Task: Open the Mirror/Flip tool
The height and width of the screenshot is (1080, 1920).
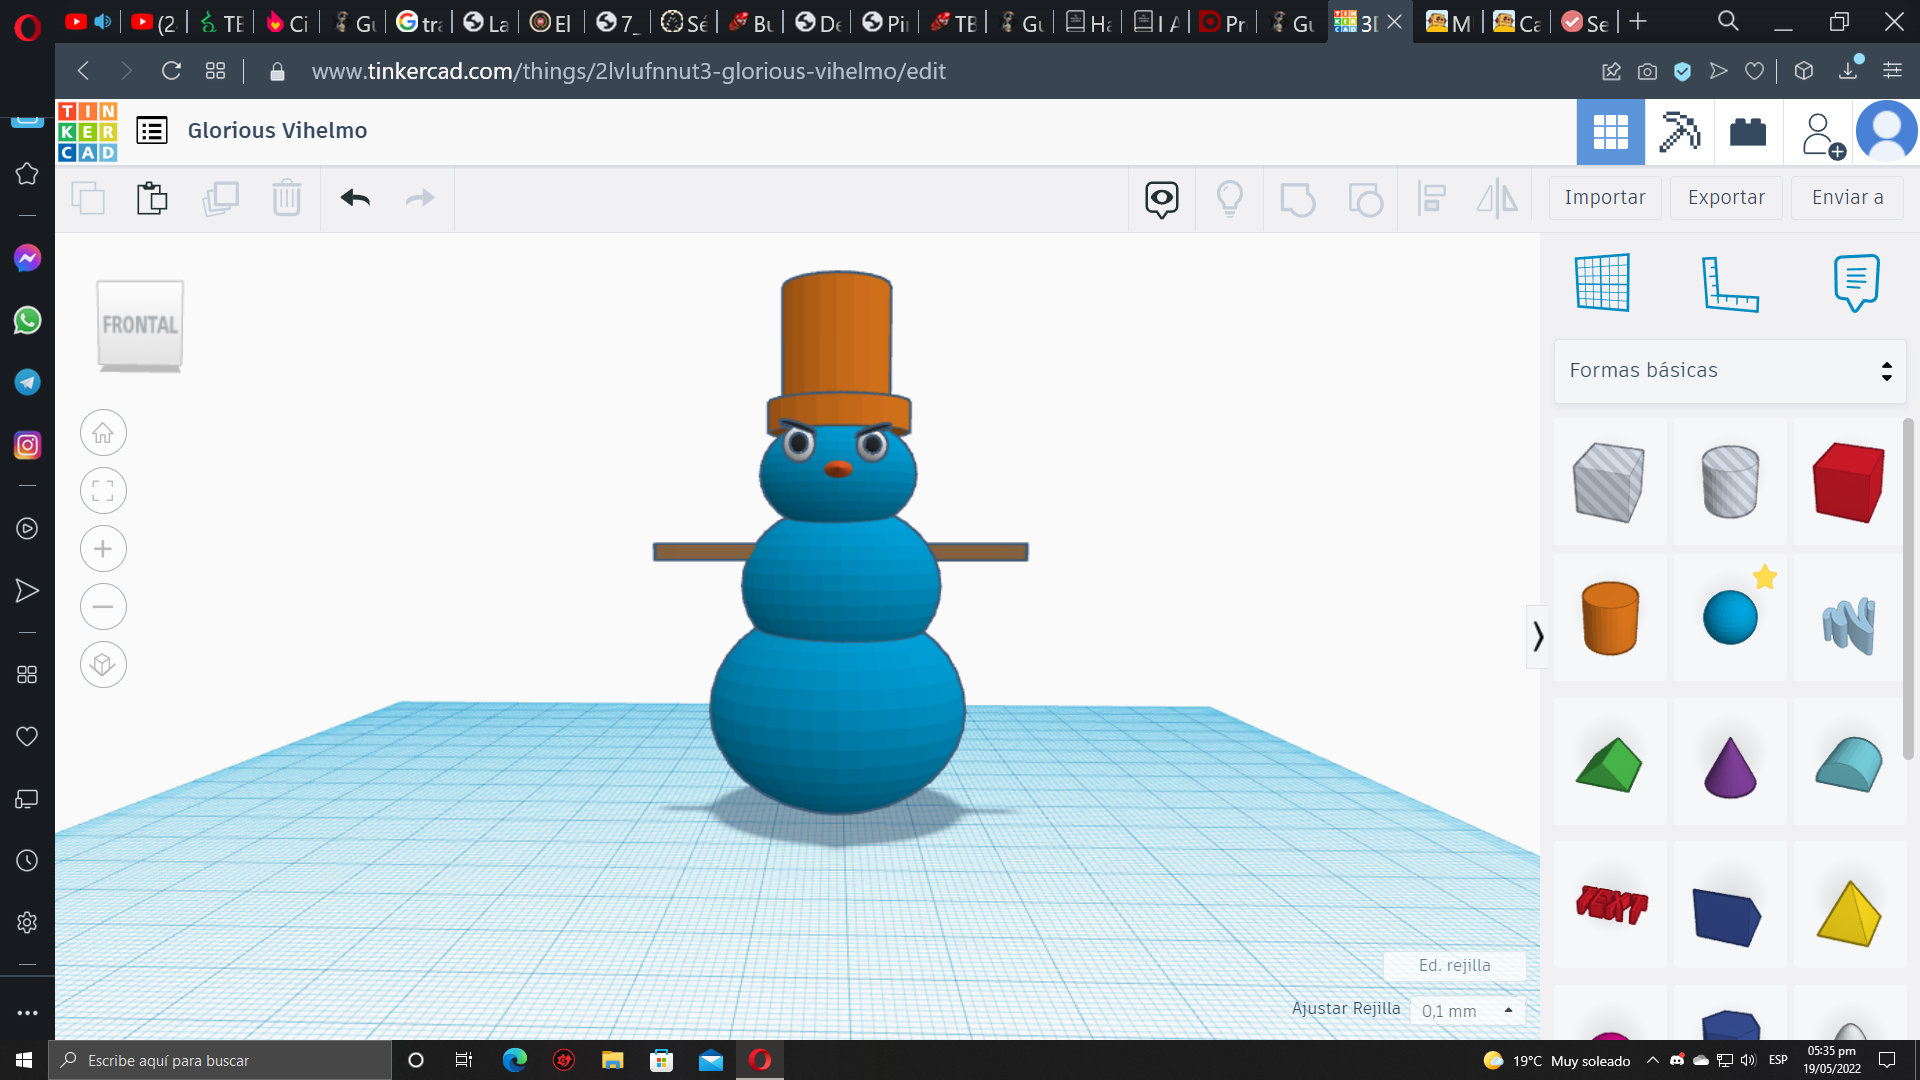Action: [x=1497, y=199]
